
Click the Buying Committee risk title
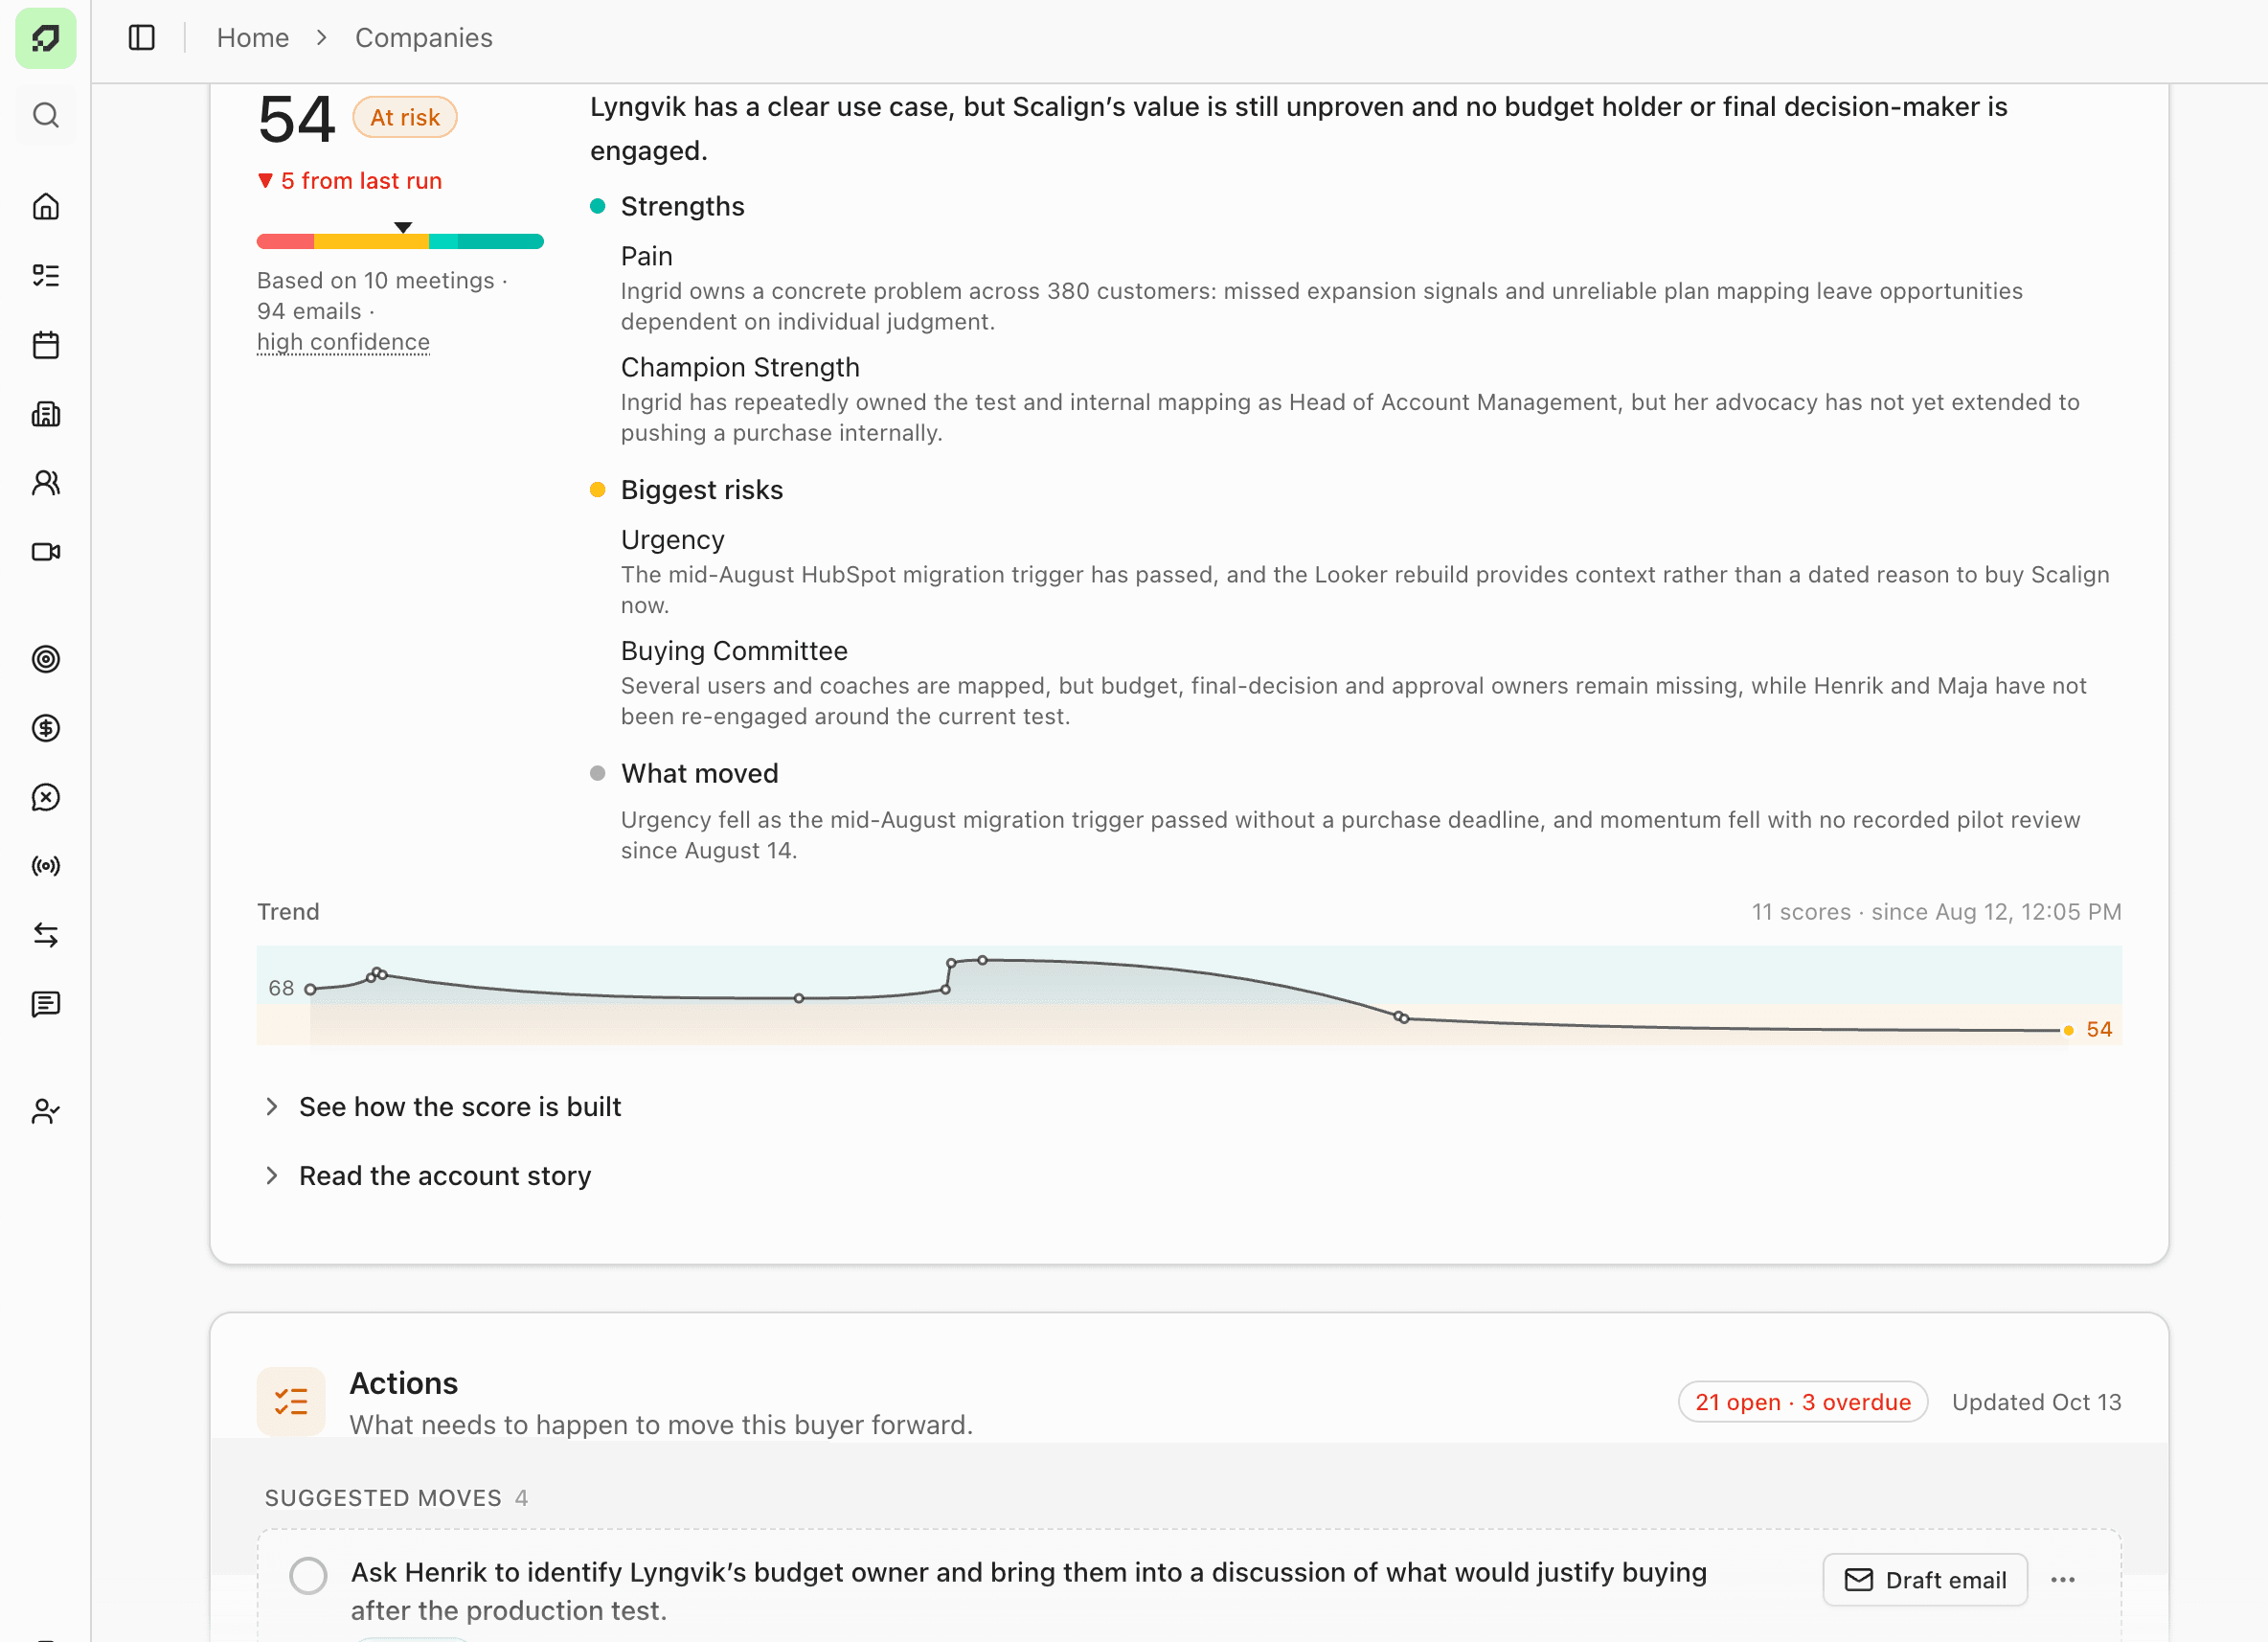pos(734,651)
